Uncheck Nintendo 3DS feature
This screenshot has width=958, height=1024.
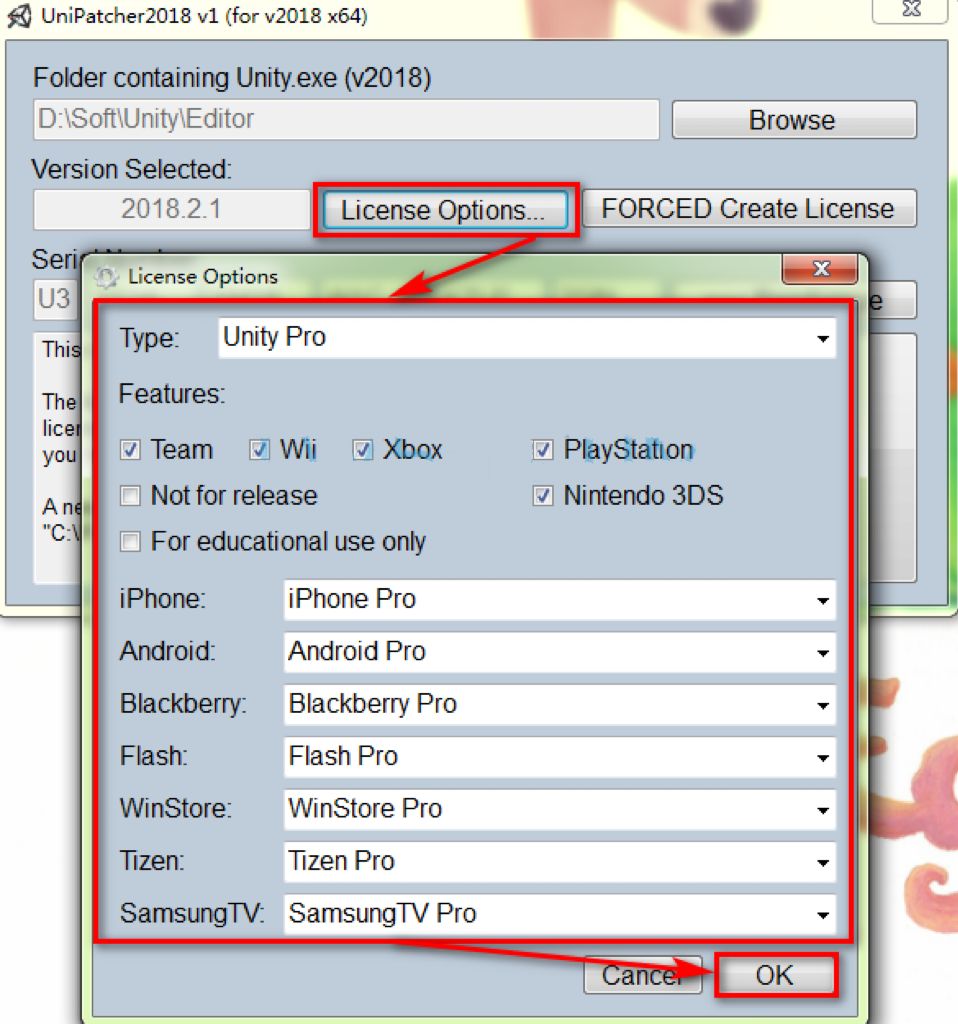tap(542, 496)
